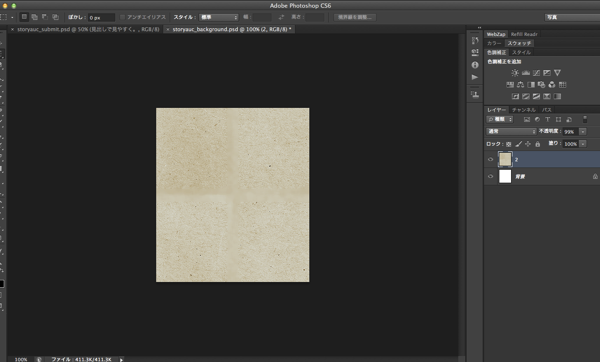The image size is (600, 362).
Task: Toggle the アンチエイリアス checkbox
Action: tap(122, 17)
